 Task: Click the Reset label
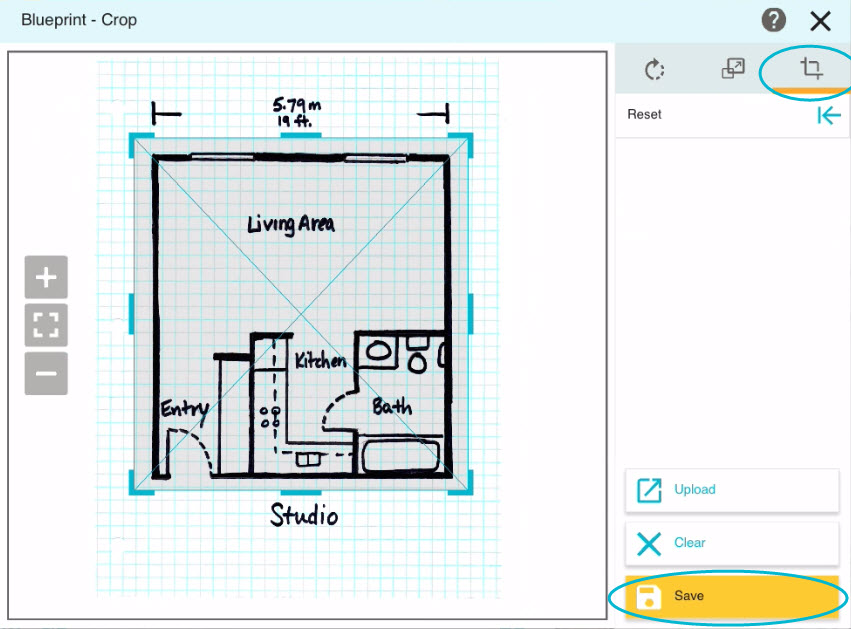click(x=644, y=115)
